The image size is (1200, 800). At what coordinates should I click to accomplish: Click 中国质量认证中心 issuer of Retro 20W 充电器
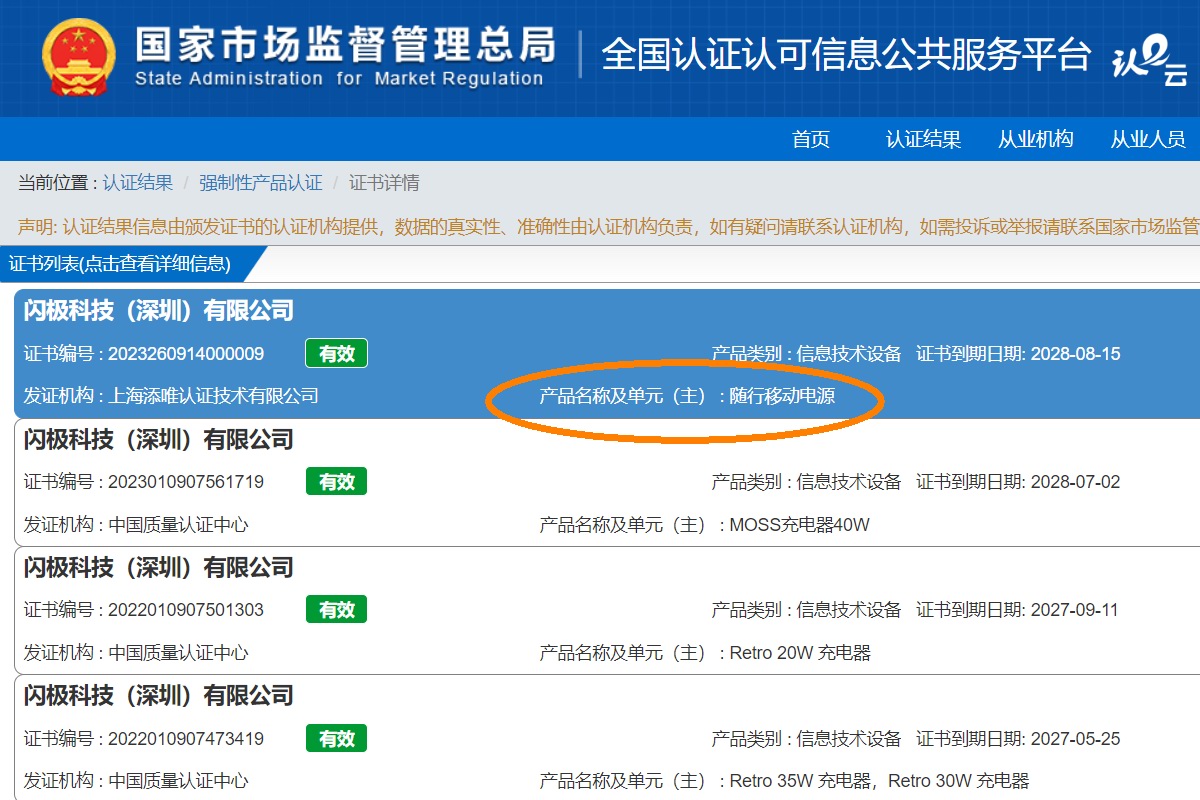point(178,653)
